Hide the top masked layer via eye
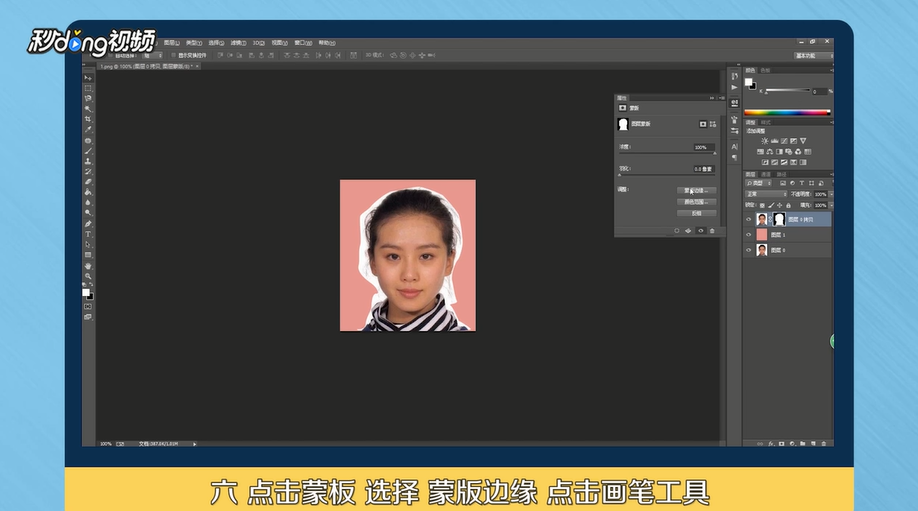The width and height of the screenshot is (918, 511). tap(749, 220)
